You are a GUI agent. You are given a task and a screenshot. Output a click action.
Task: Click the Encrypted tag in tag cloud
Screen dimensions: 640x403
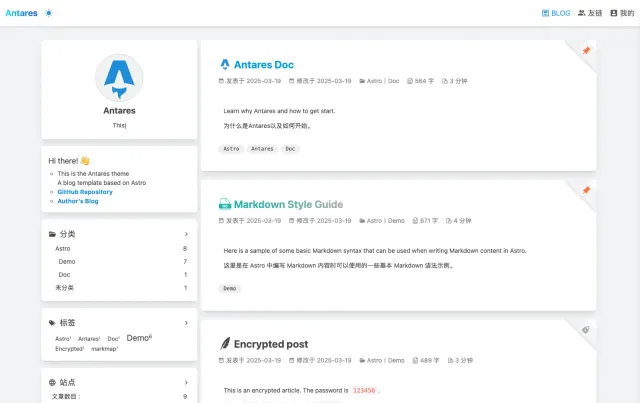click(x=70, y=349)
